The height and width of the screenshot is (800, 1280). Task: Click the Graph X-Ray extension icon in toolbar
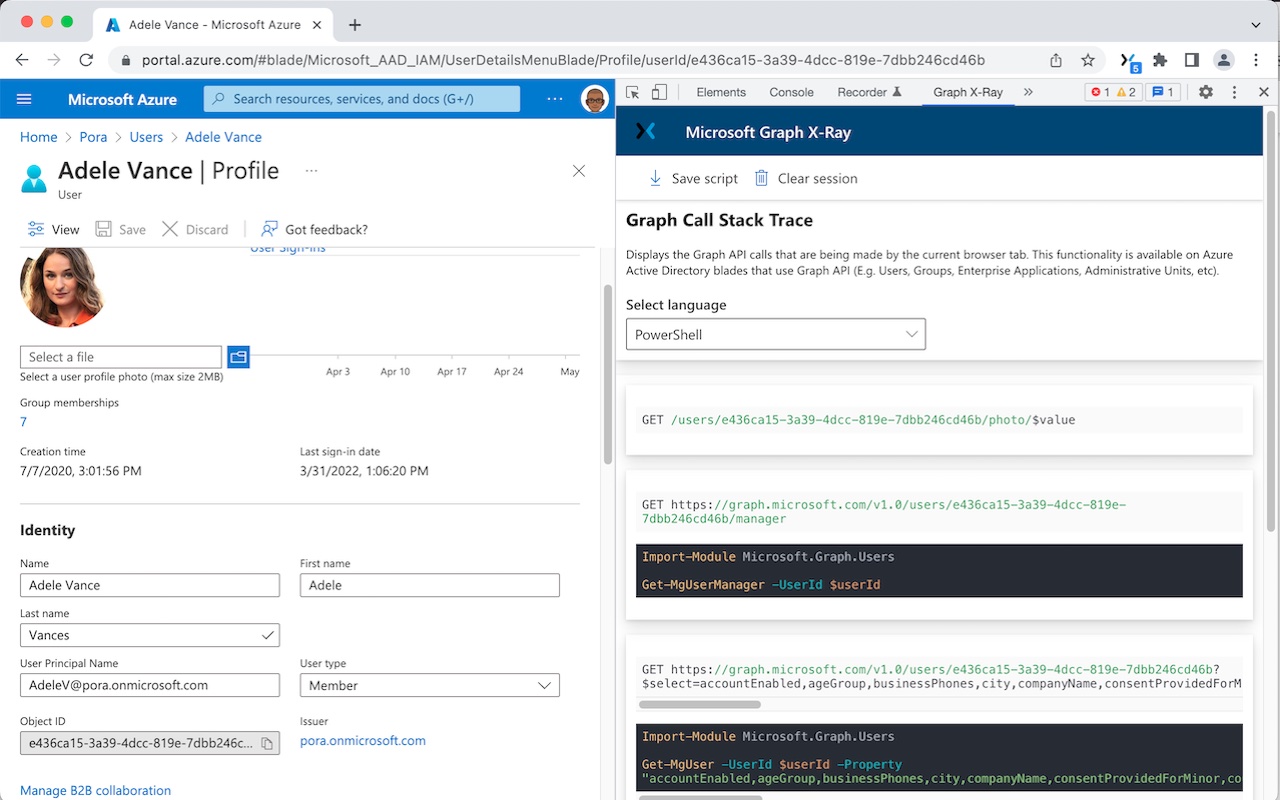[x=1127, y=60]
